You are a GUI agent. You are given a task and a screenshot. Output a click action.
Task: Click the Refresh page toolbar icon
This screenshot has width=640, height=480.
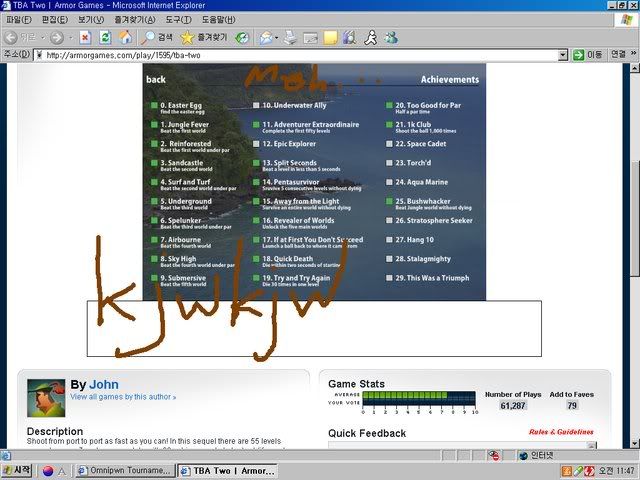pyautogui.click(x=107, y=37)
